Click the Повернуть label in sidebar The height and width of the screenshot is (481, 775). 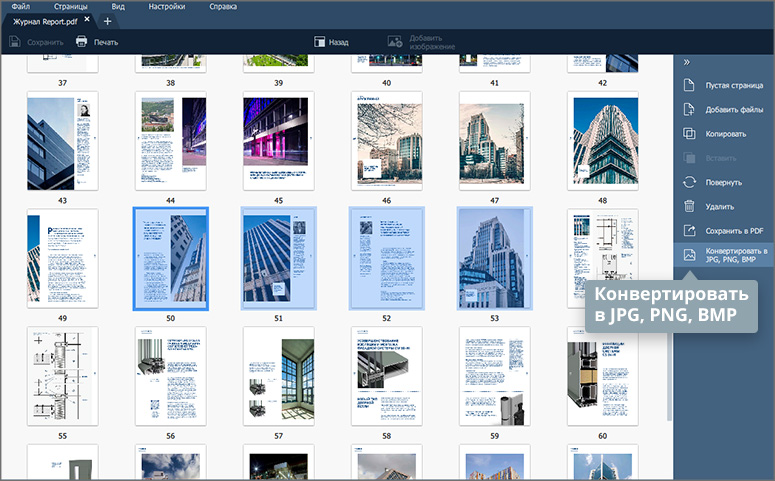[724, 182]
